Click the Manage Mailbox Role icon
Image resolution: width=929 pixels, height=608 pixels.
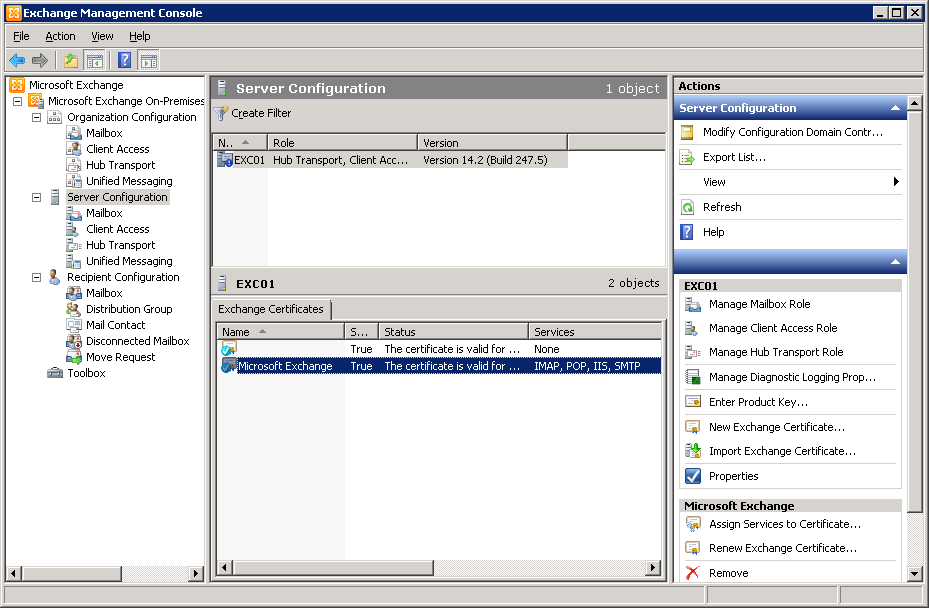coord(693,304)
